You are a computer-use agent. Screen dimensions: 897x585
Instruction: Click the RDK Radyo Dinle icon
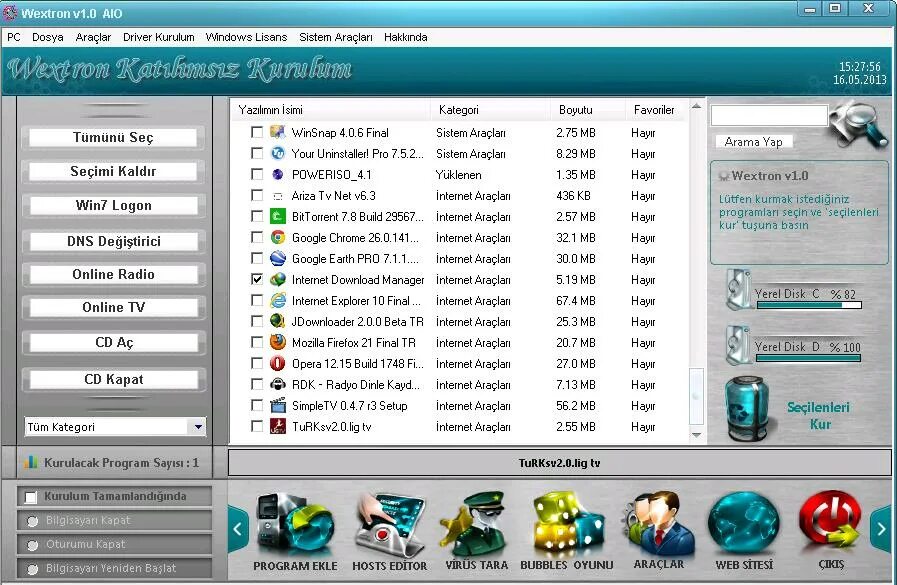tap(277, 384)
